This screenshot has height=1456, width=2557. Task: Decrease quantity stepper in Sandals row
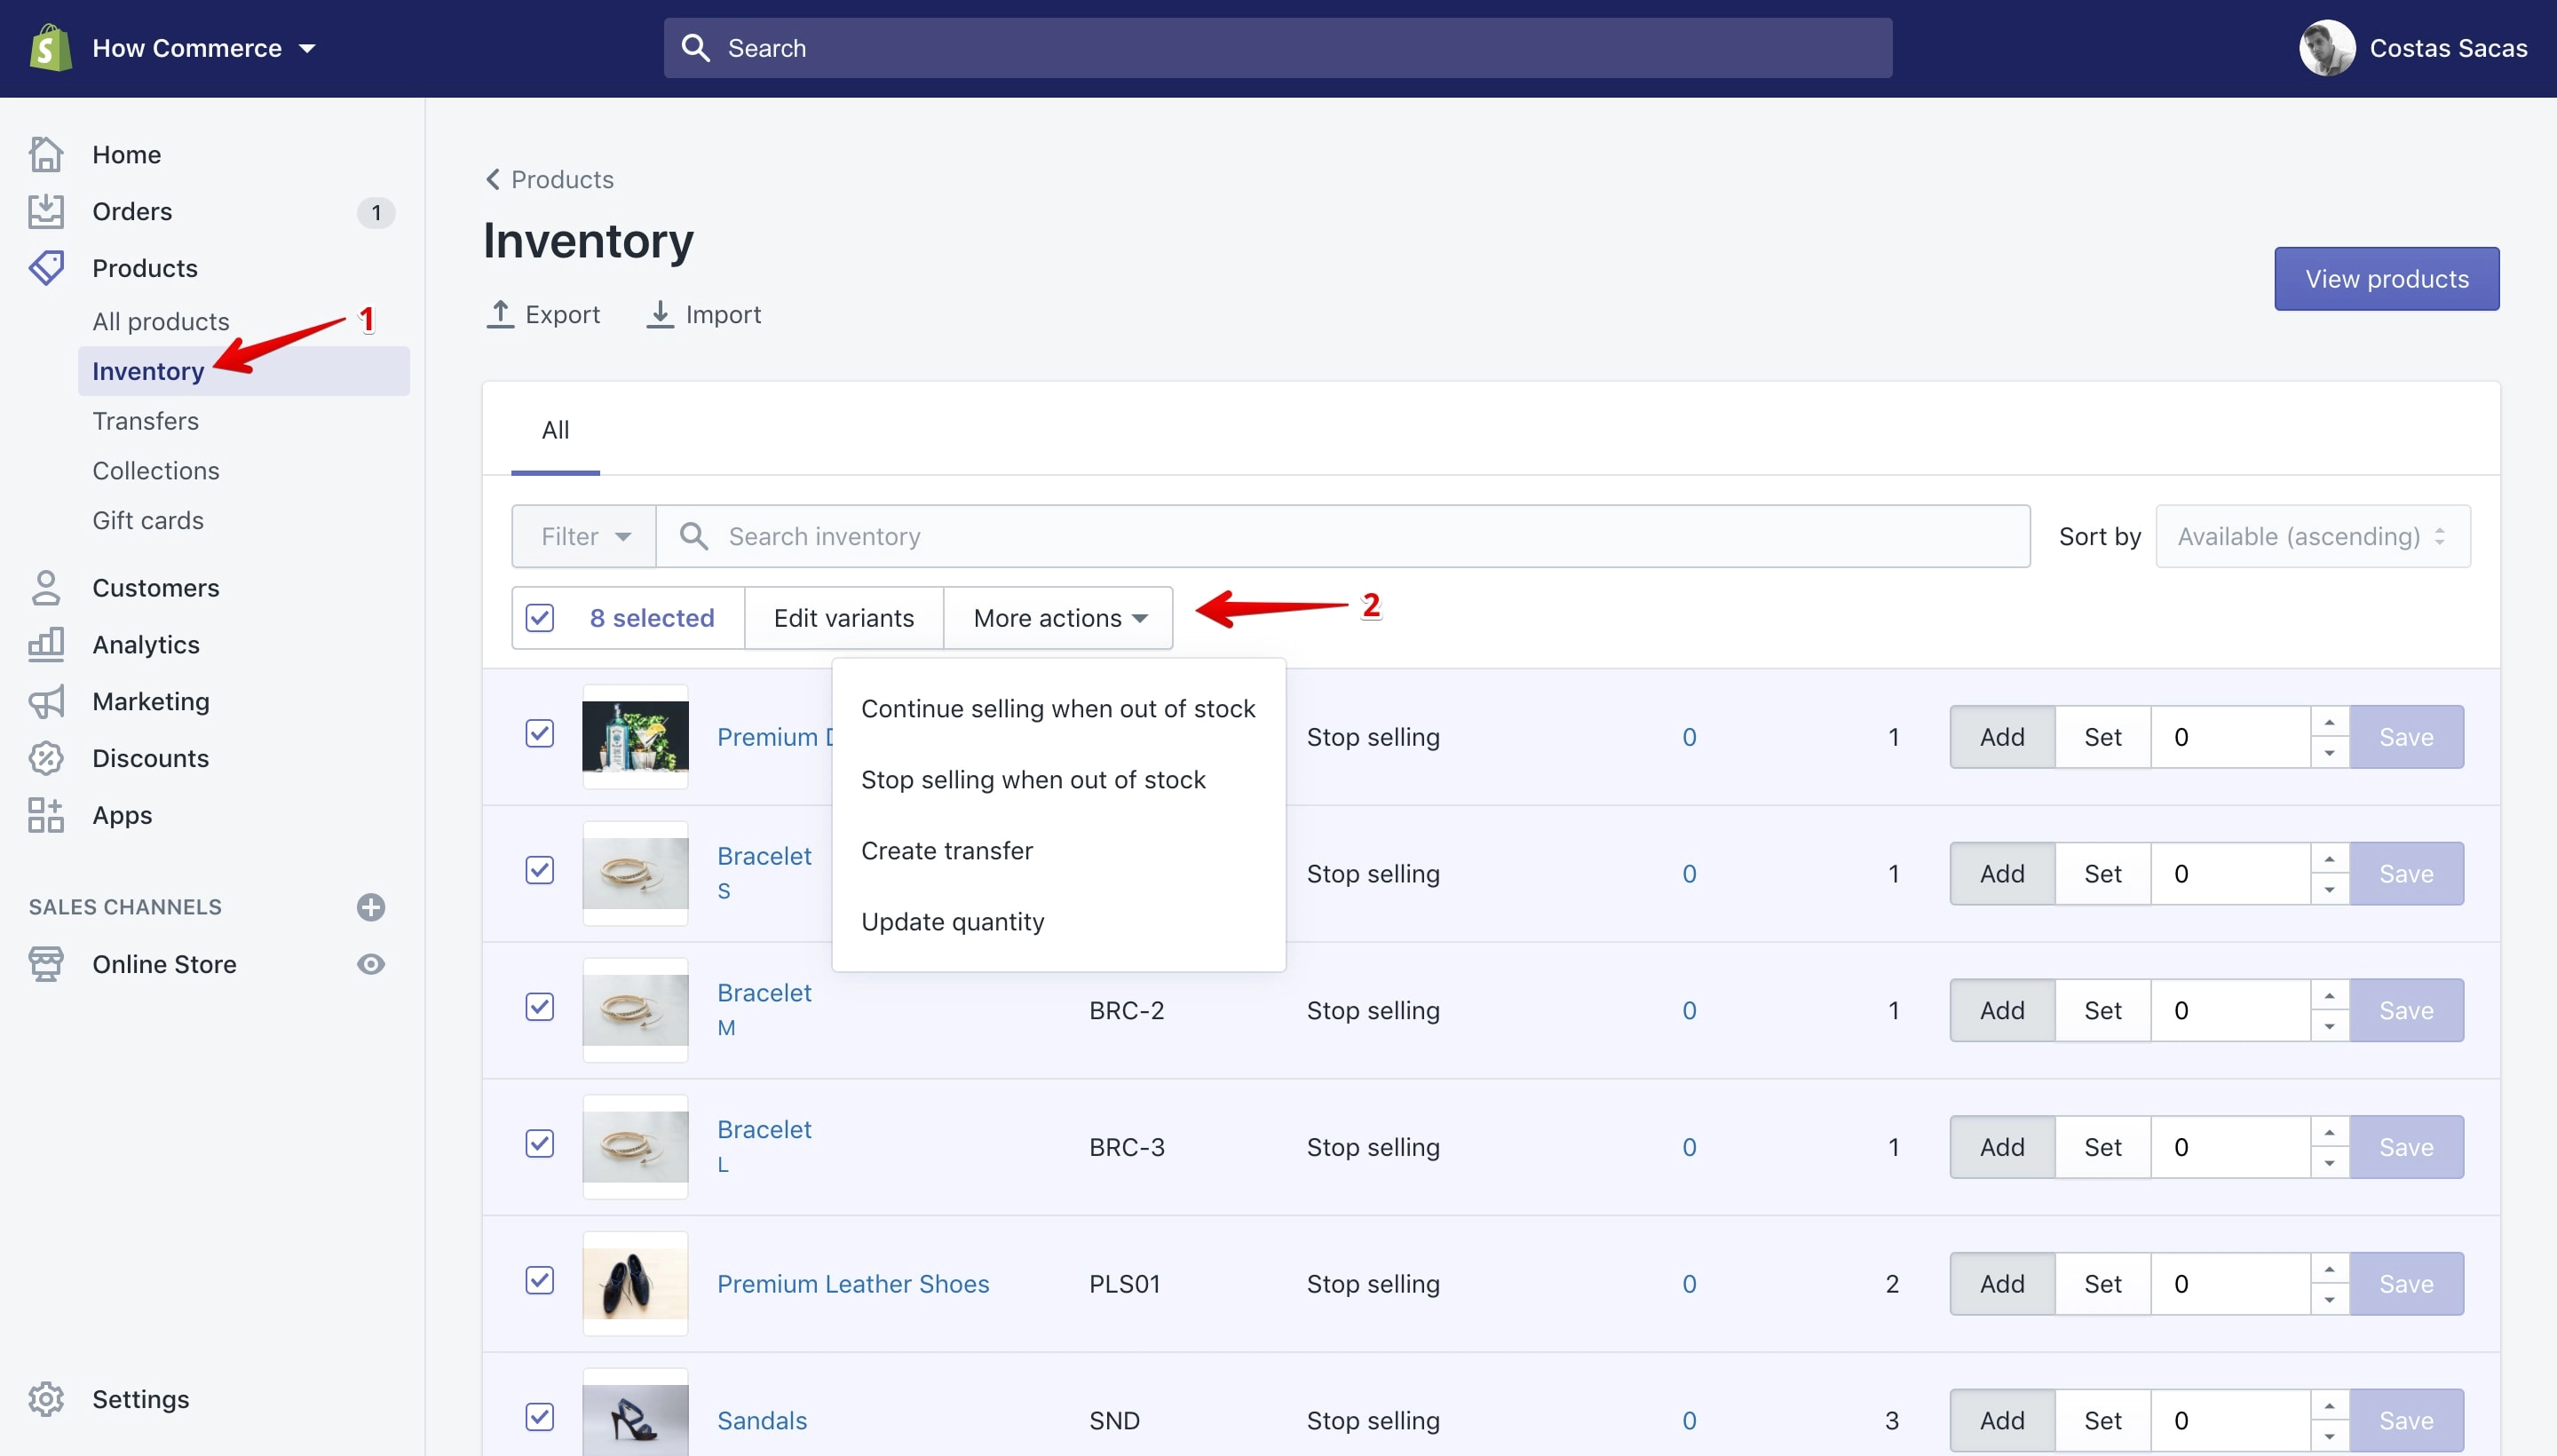pyautogui.click(x=2329, y=1436)
